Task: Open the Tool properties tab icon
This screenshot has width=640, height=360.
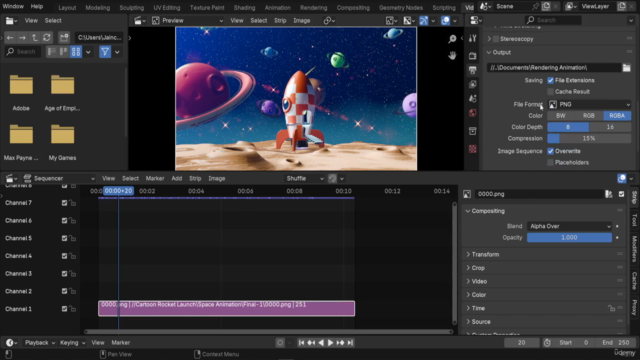Action: click(473, 38)
